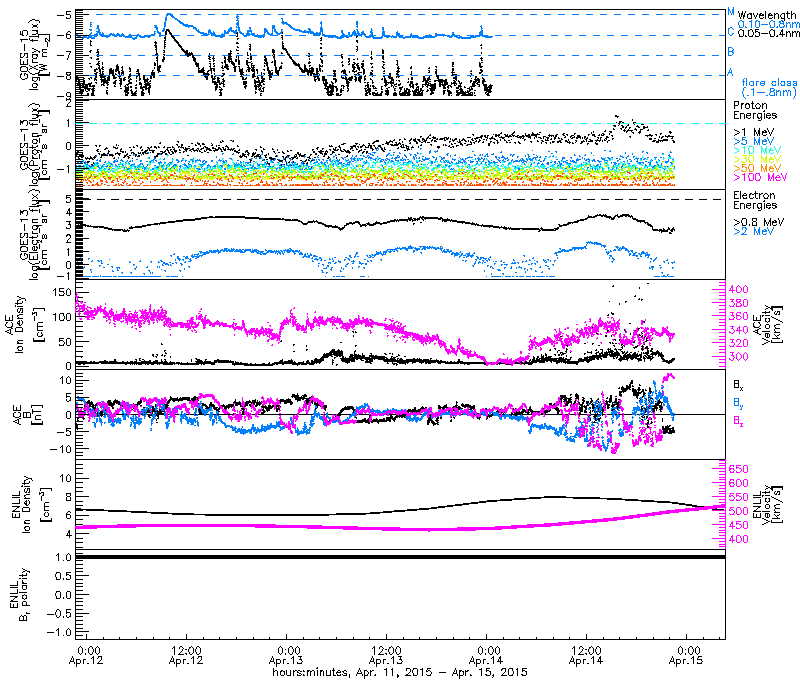Viewport: 800px width, 680px height.
Task: Click the '>5 MeV' proton legend entry
Action: (x=754, y=141)
